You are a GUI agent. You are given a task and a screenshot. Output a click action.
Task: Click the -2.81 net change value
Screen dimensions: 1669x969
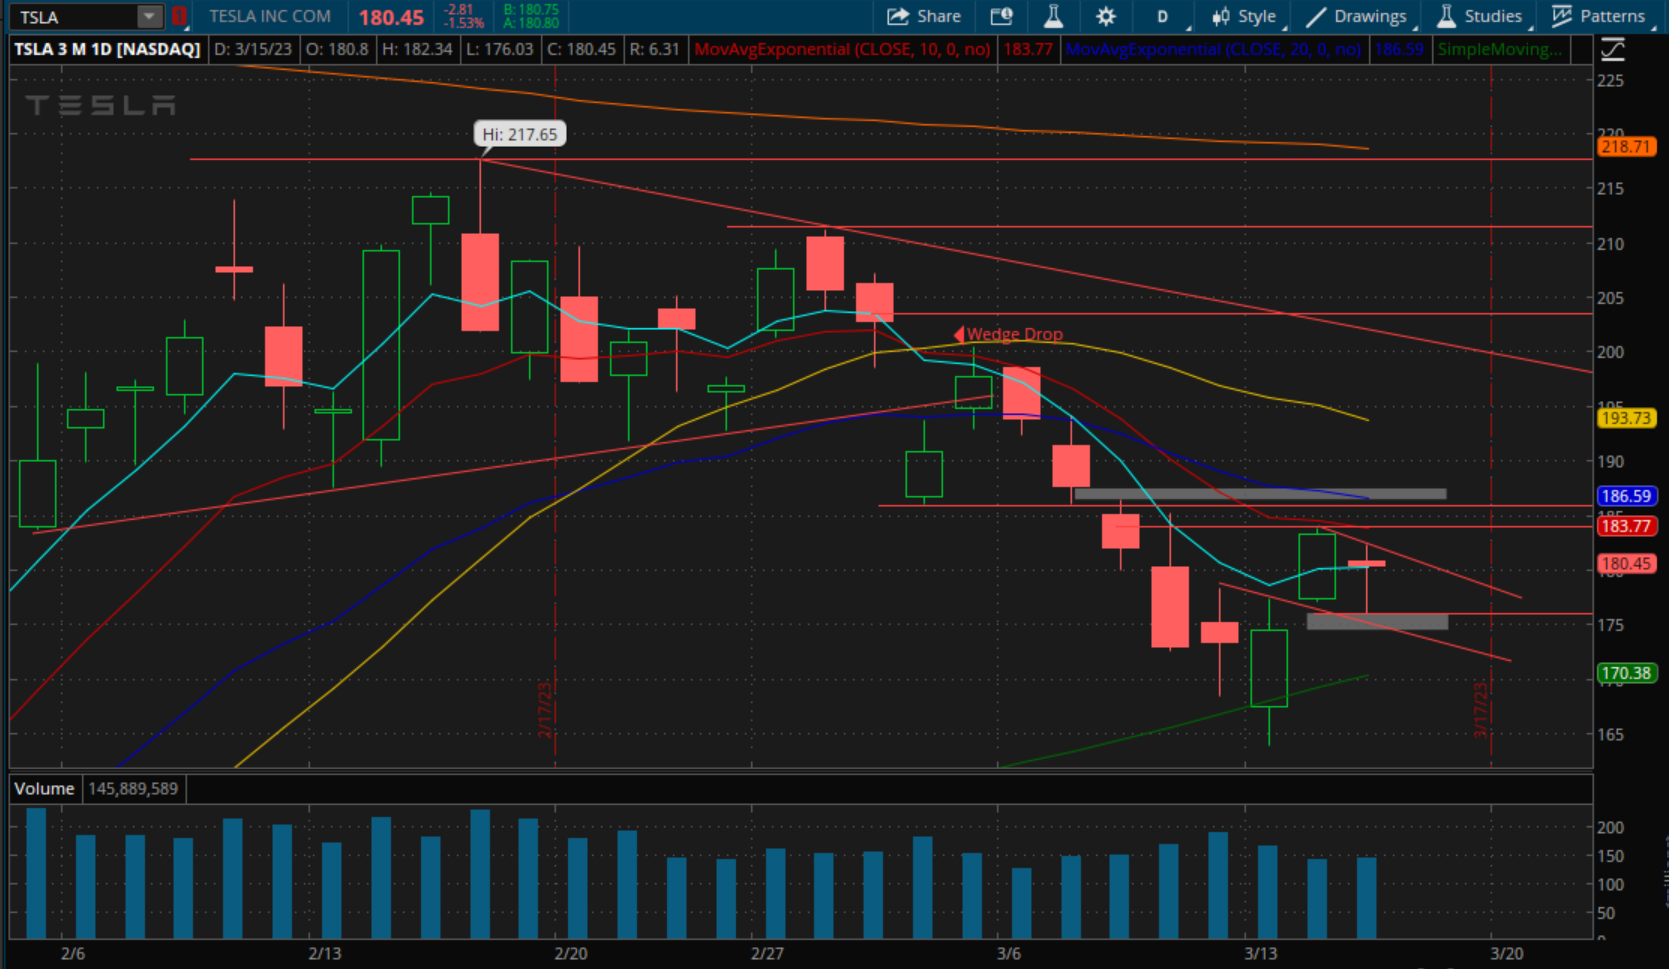(x=458, y=10)
